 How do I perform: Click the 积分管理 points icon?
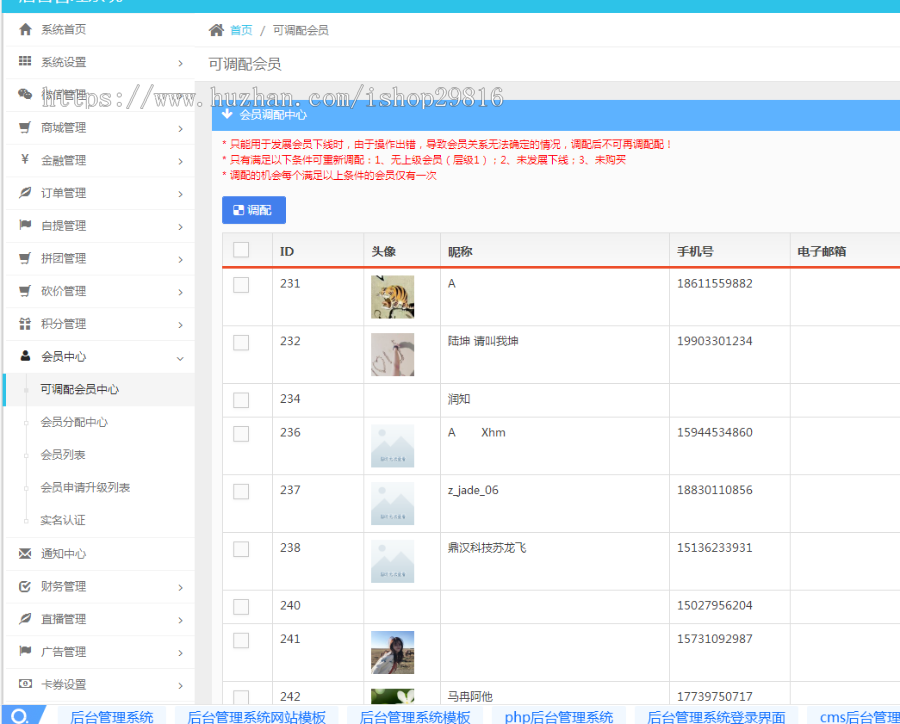click(26, 324)
